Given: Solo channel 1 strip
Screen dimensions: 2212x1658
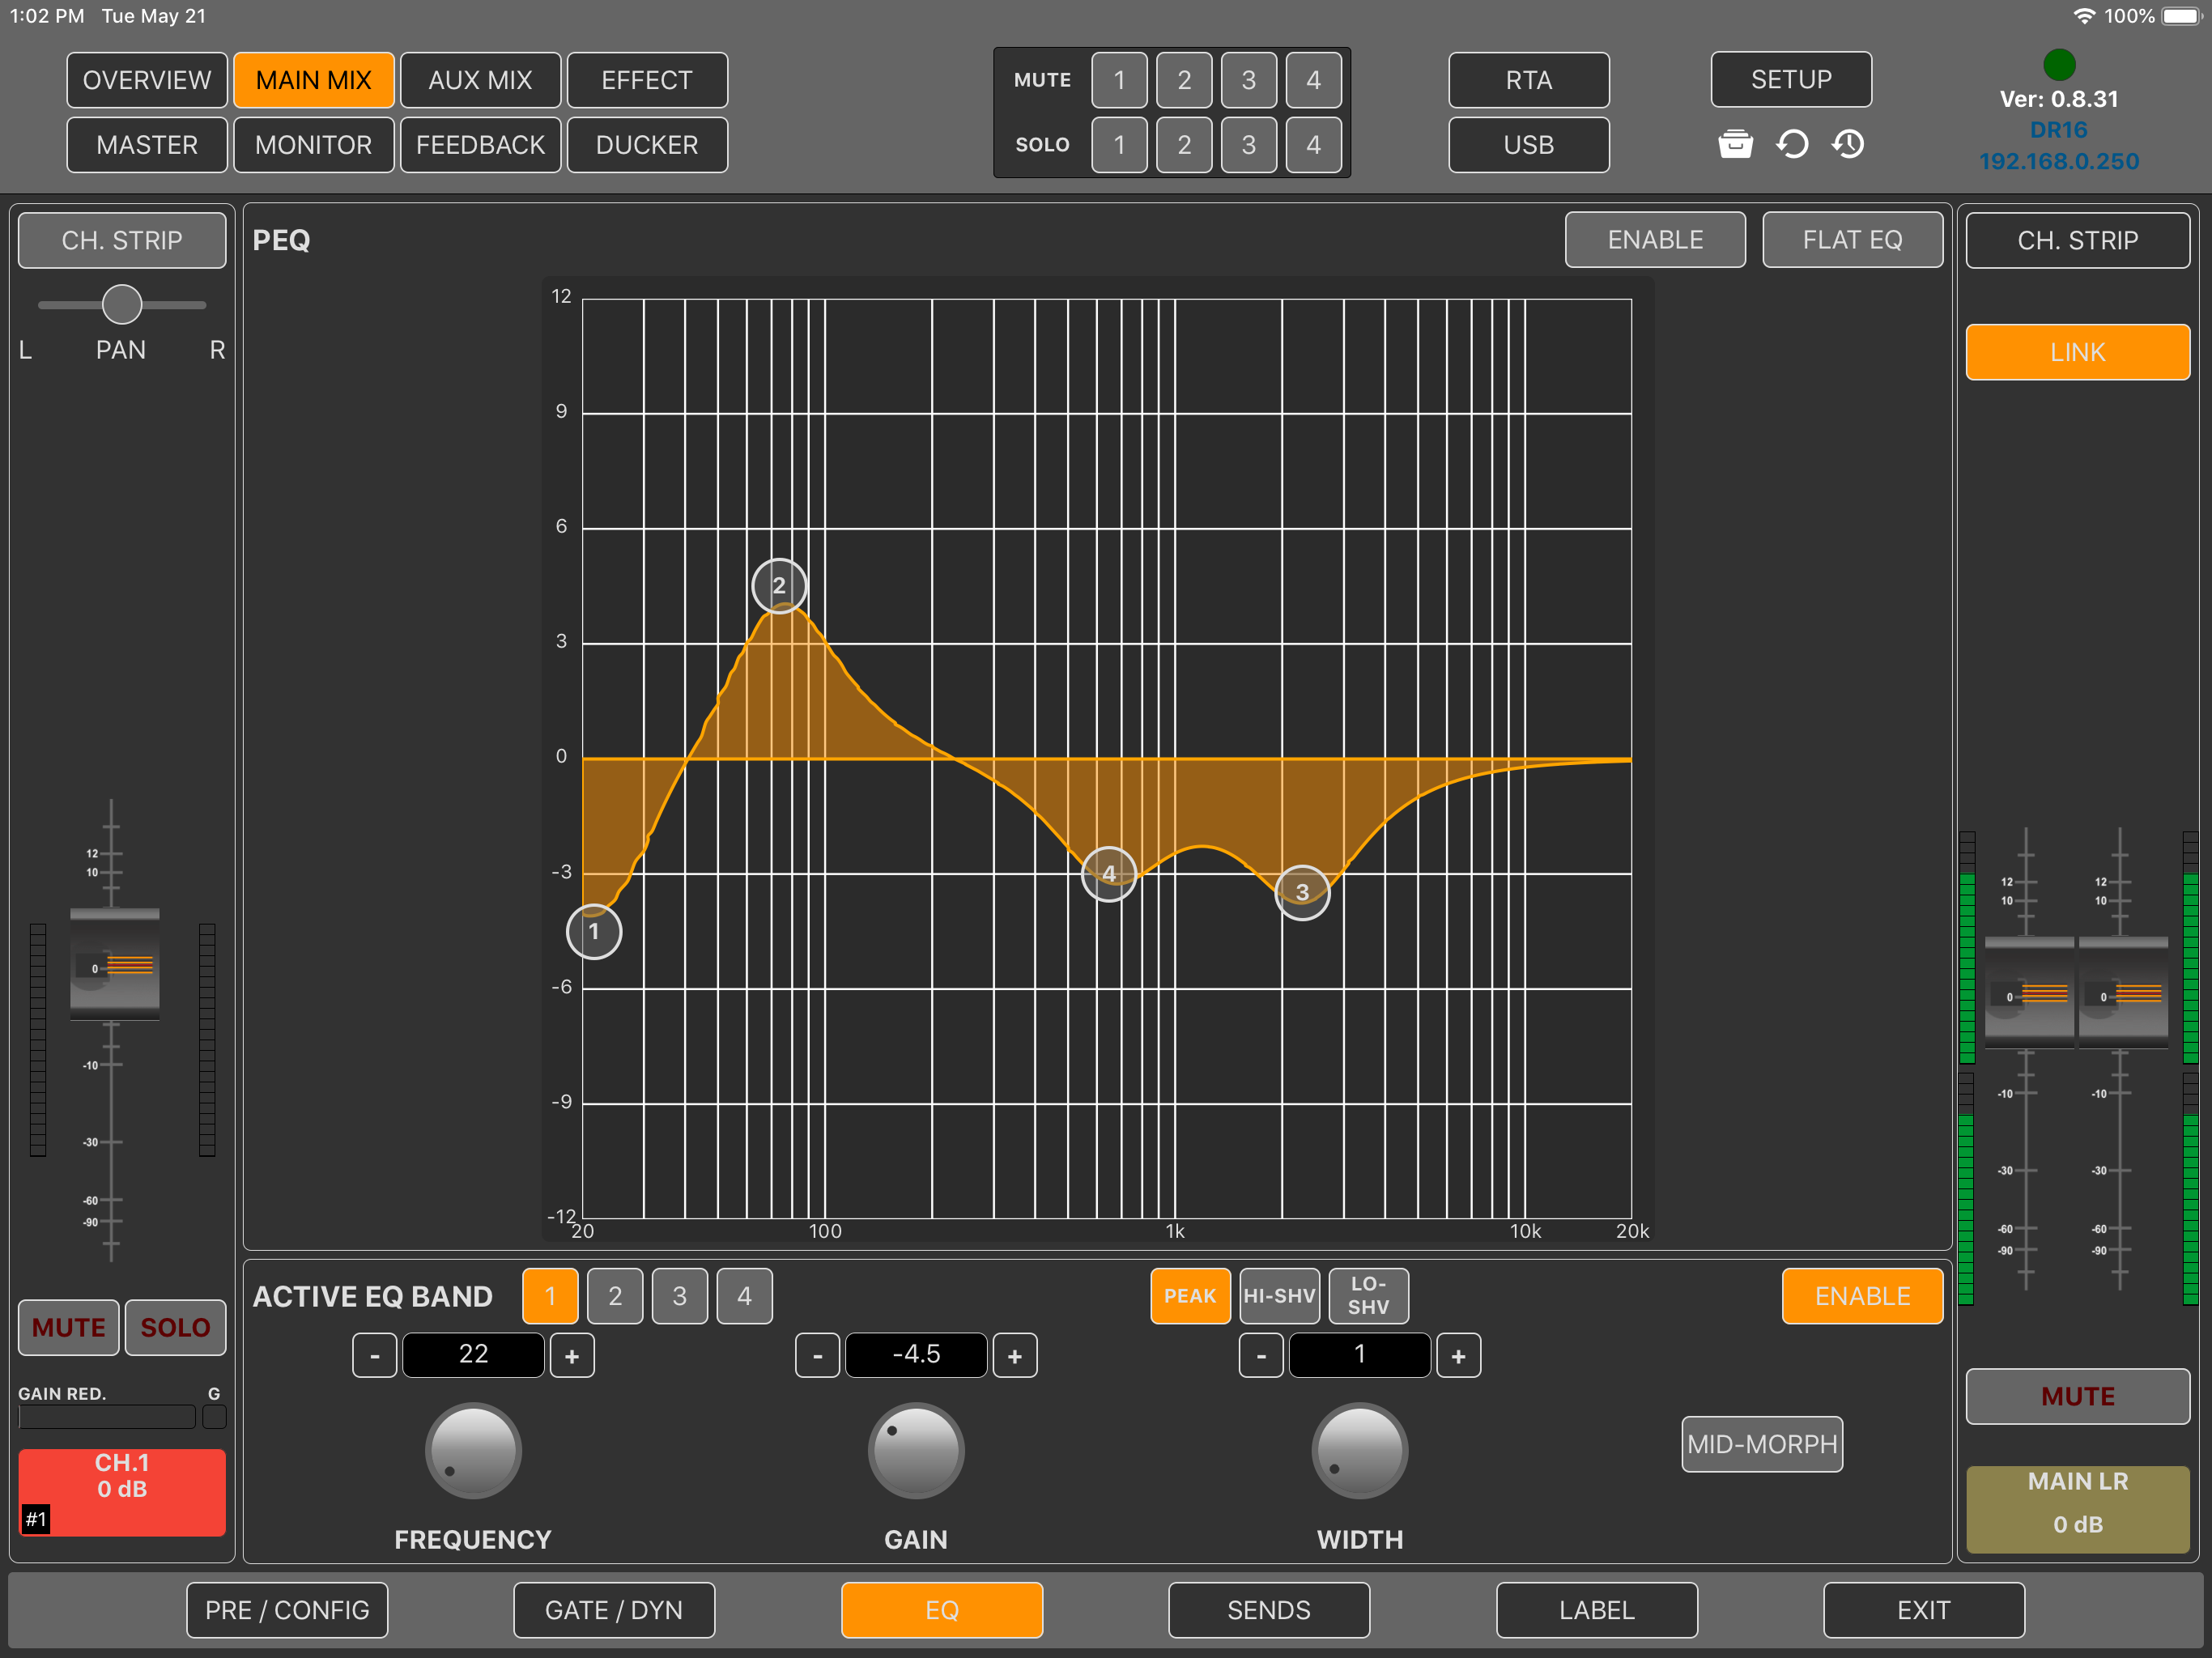Looking at the screenshot, I should (175, 1327).
